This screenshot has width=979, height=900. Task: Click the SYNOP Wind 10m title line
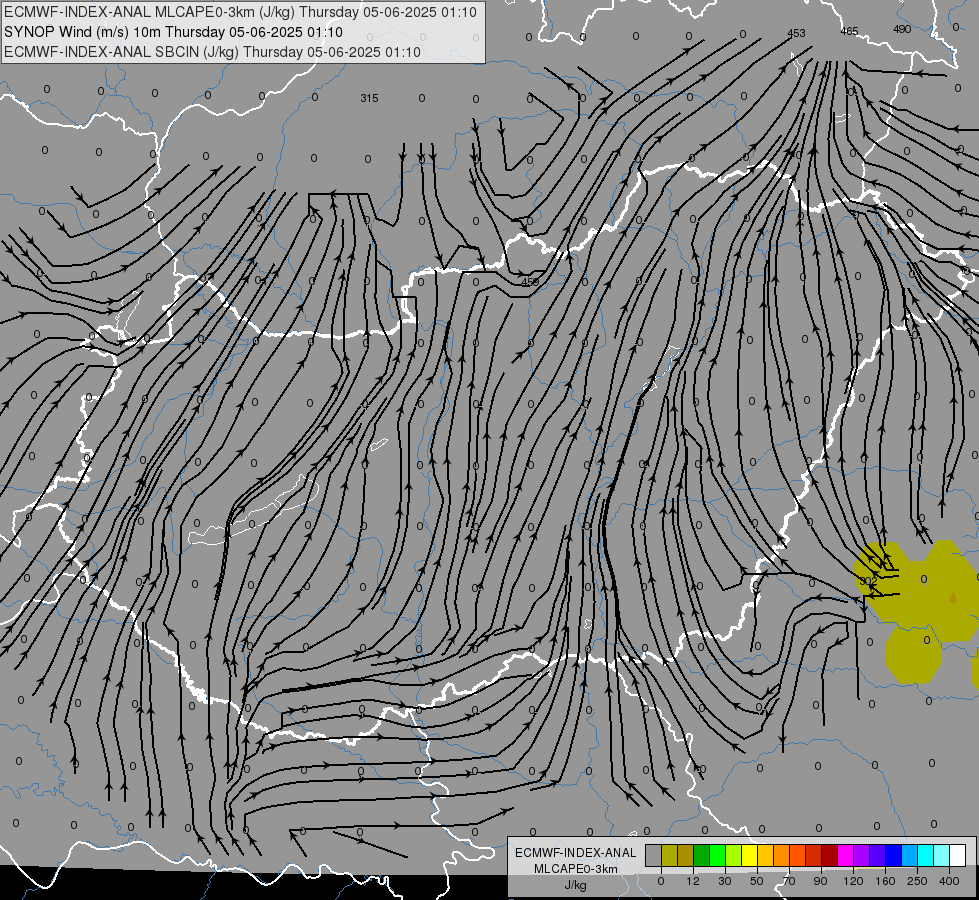[173, 32]
